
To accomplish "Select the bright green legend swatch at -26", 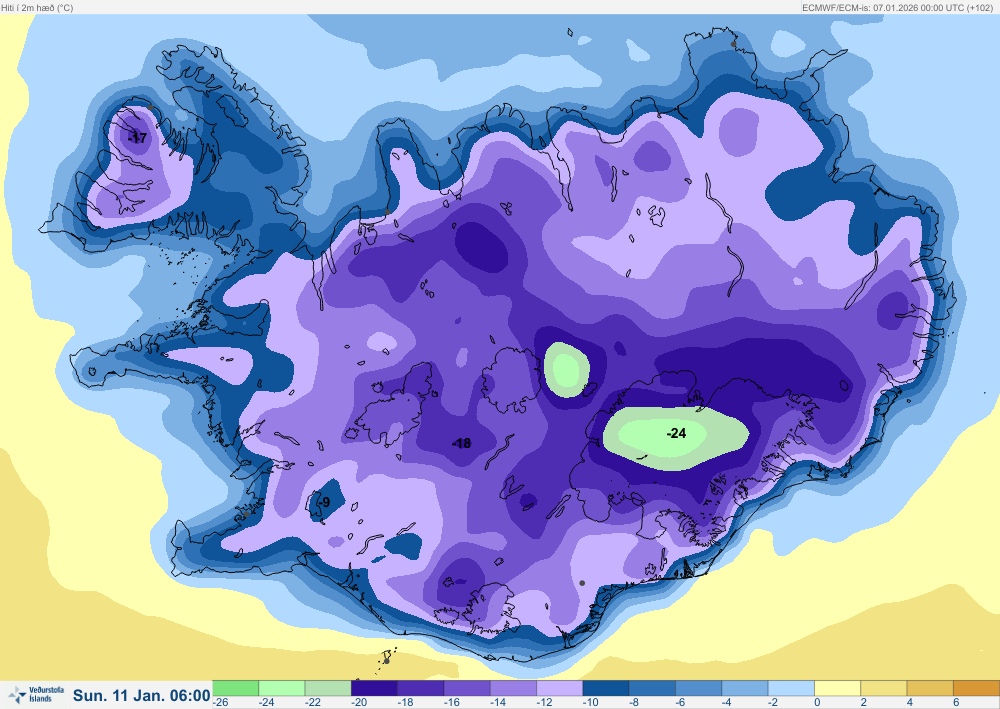I will click(x=235, y=688).
